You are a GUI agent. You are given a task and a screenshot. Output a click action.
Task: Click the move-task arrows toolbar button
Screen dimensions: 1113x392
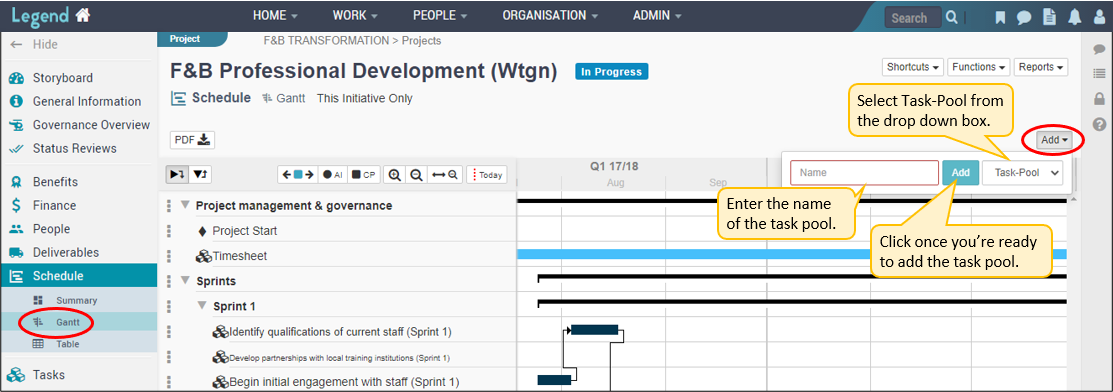click(297, 174)
